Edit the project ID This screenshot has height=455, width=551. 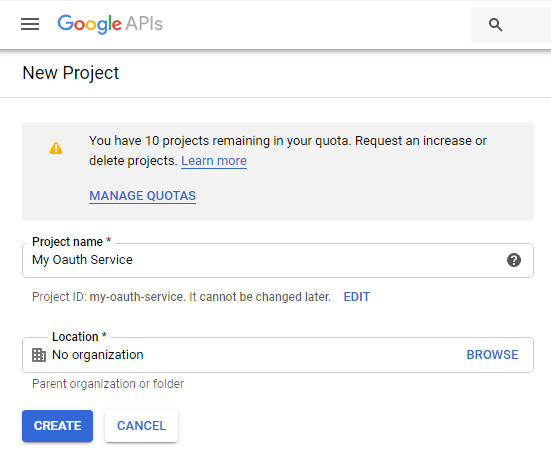tap(357, 297)
